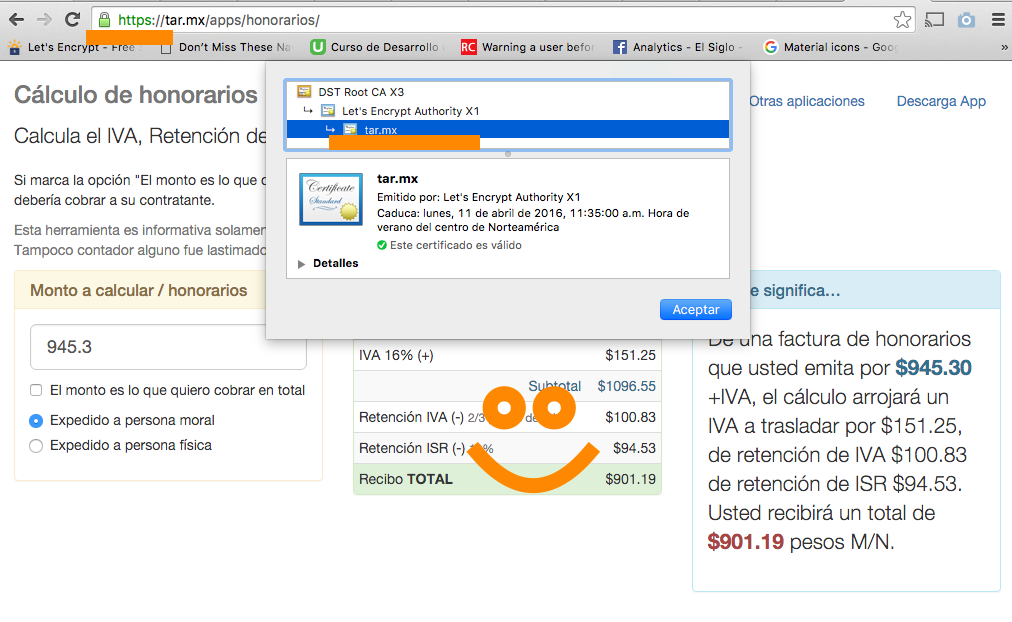Open the Descarga App link
This screenshot has width=1012, height=622.
942,101
